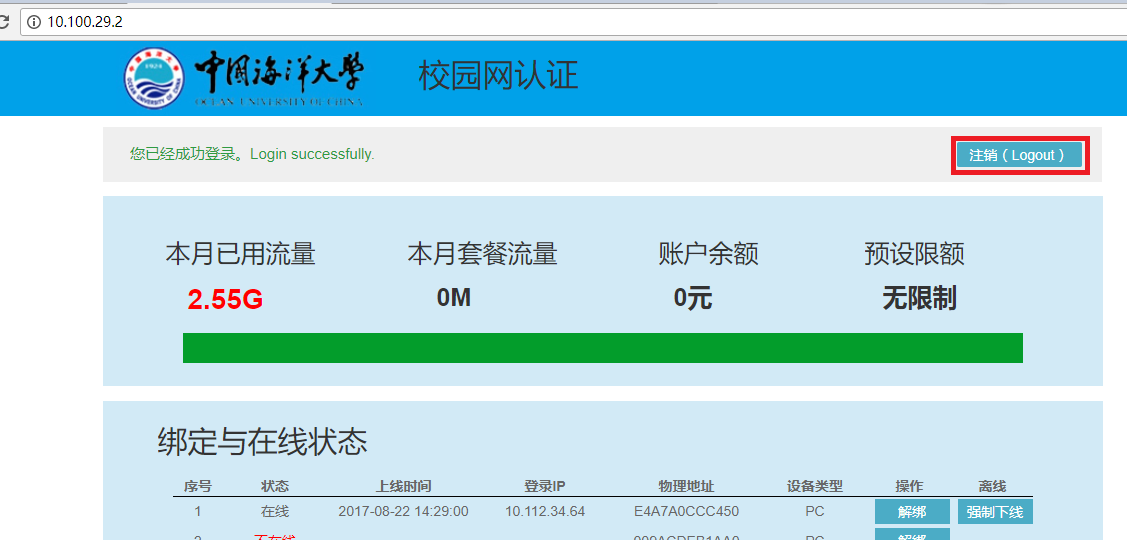Click the red 2.55G used traffic value
Viewport: 1127px width, 540px height.
(x=225, y=299)
